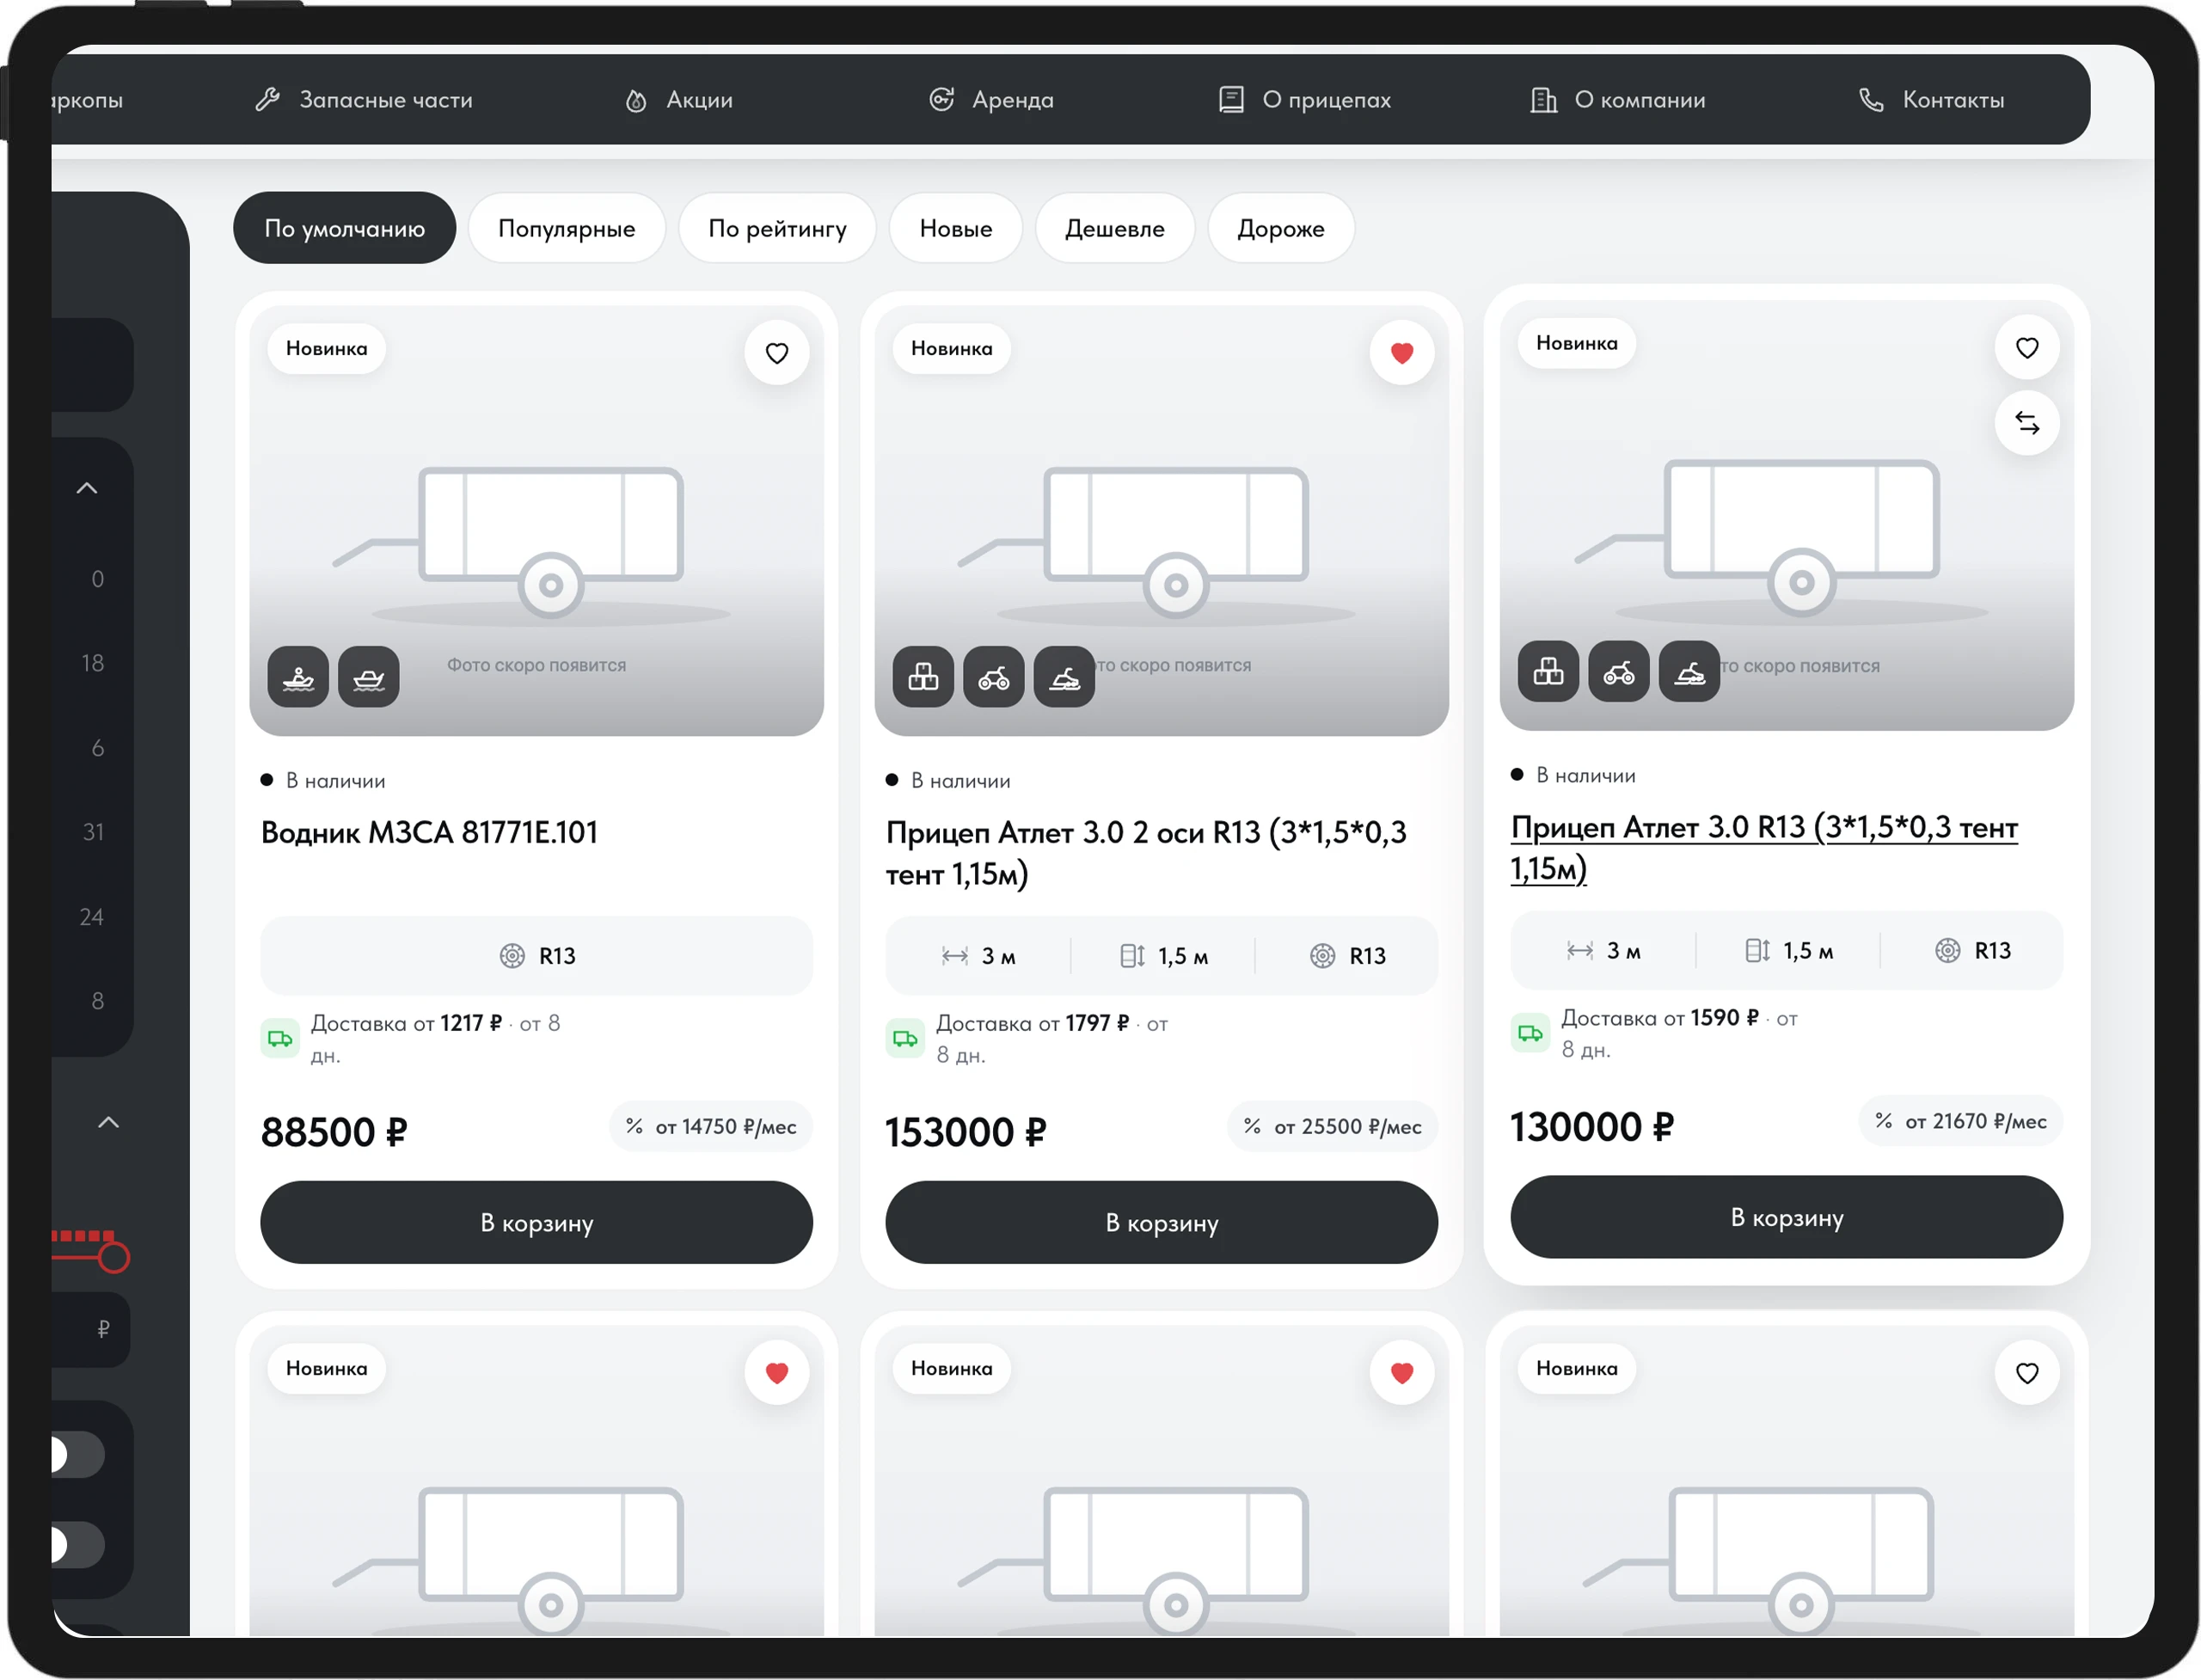The height and width of the screenshot is (1680, 2201).
Task: Open О прицепах page
Action: pyautogui.click(x=1304, y=100)
